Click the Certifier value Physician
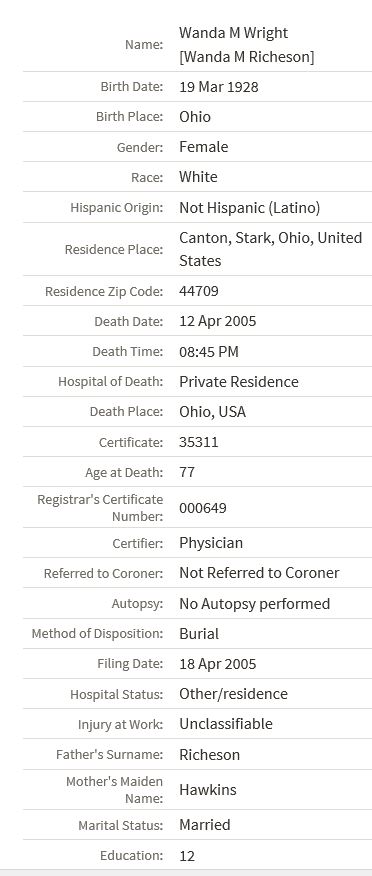 tap(211, 543)
